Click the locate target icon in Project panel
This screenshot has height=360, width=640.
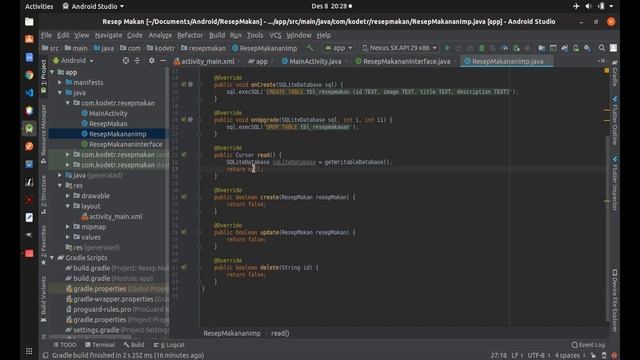click(x=126, y=60)
